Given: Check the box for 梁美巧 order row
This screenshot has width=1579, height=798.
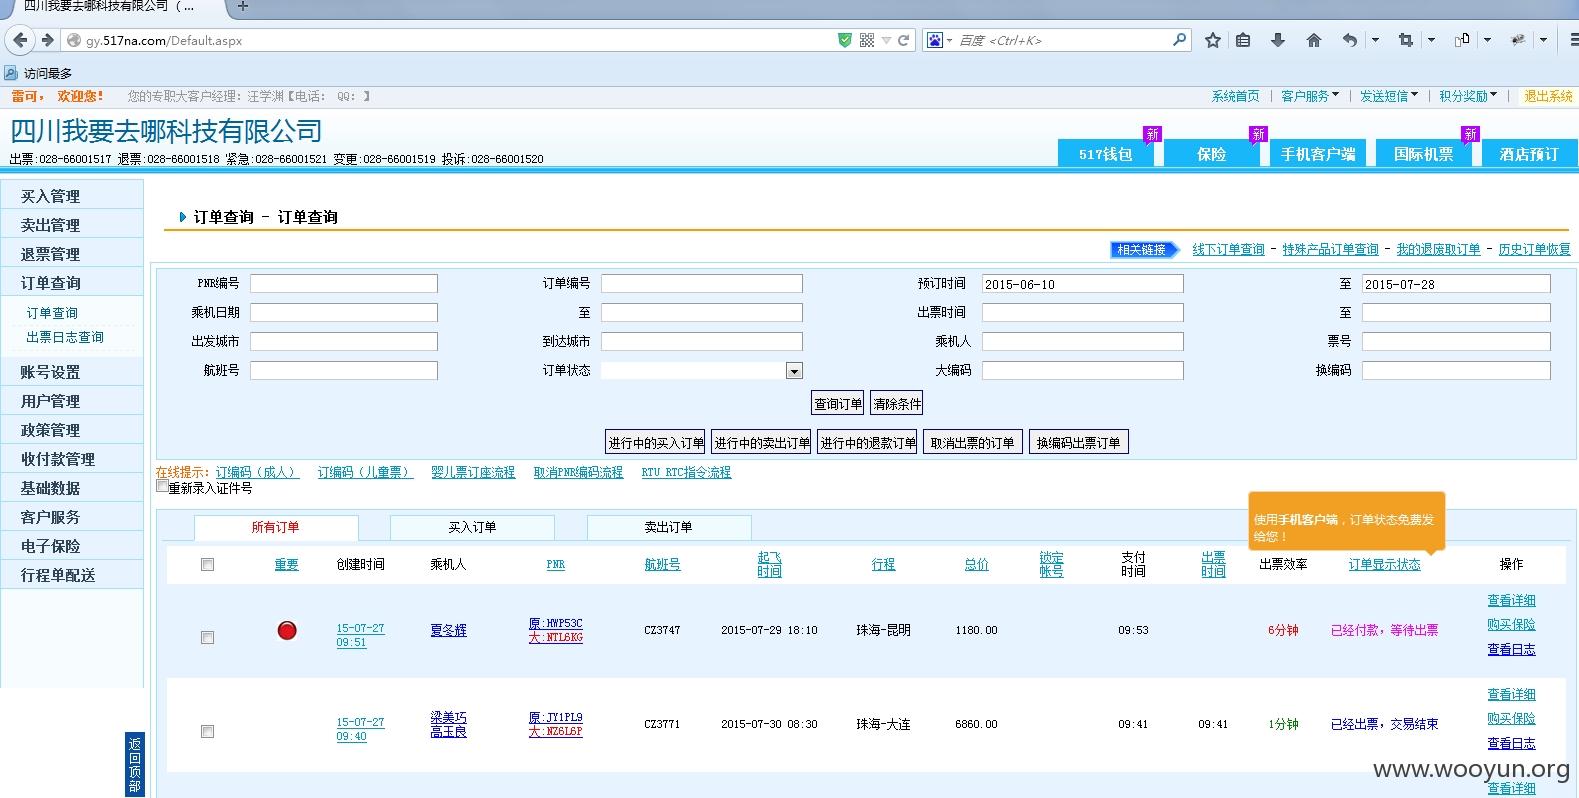Looking at the screenshot, I should pos(207,731).
